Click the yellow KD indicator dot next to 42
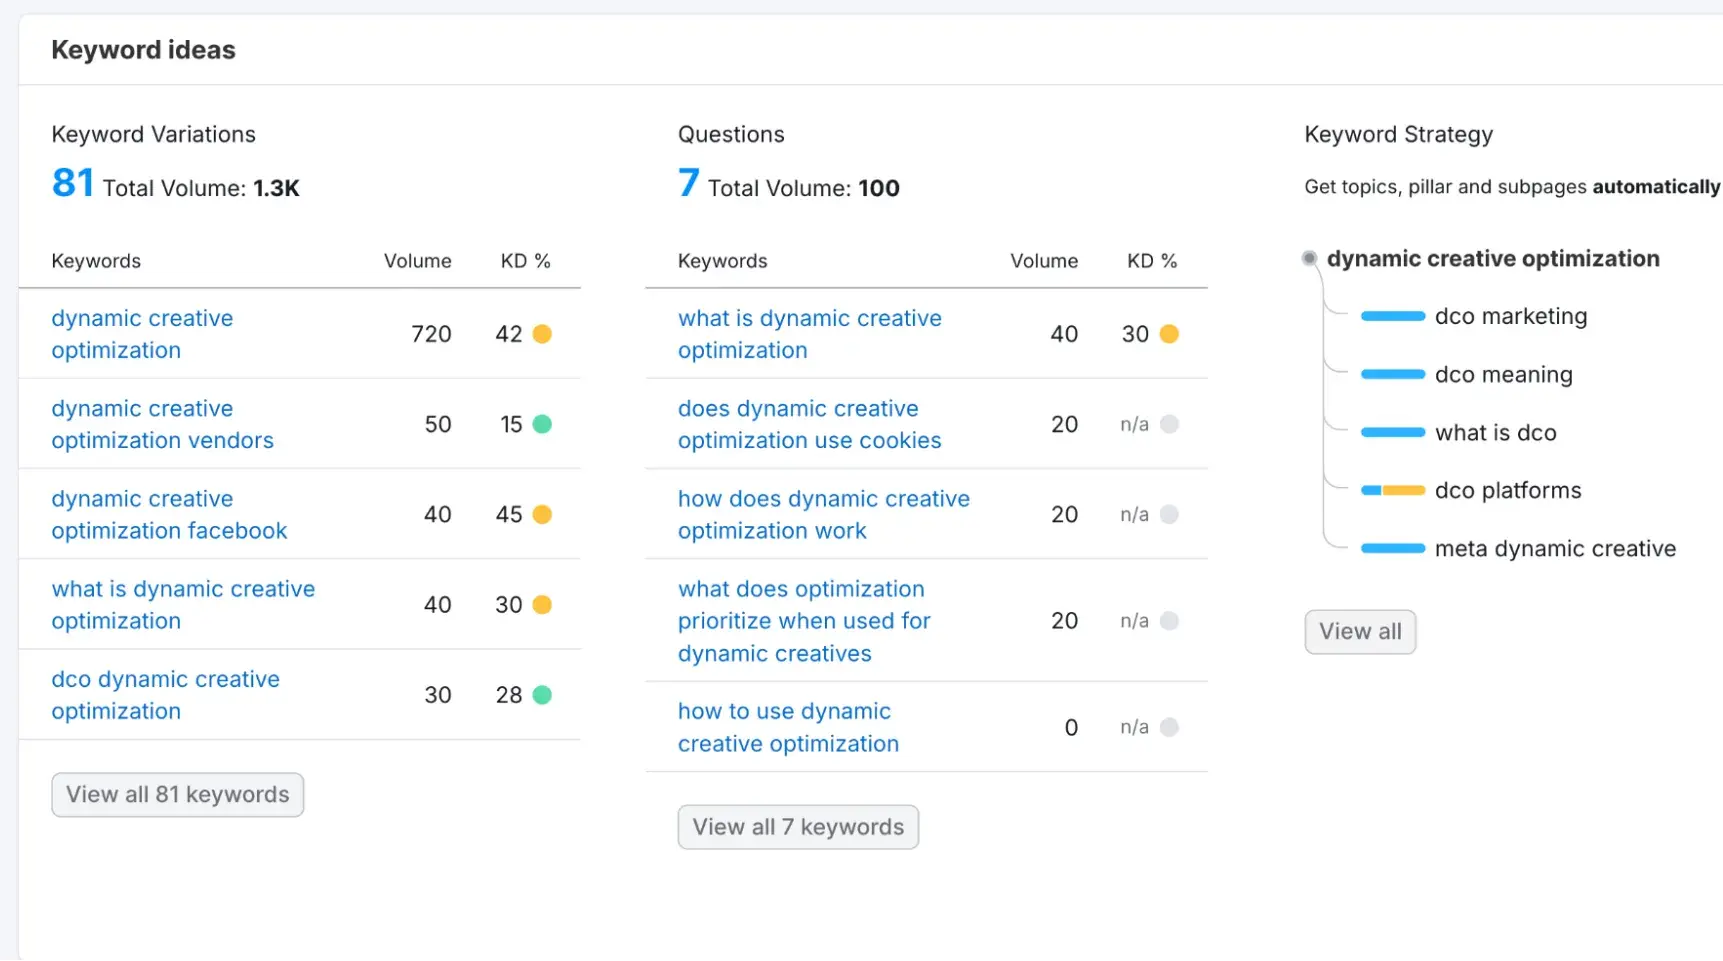The height and width of the screenshot is (961, 1723). (x=542, y=334)
